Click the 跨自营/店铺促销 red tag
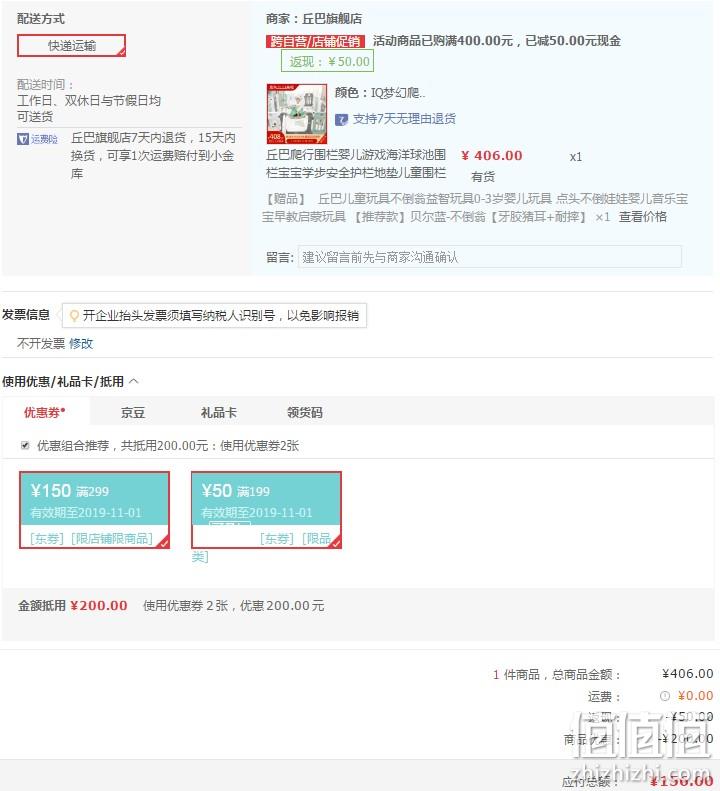 point(315,41)
